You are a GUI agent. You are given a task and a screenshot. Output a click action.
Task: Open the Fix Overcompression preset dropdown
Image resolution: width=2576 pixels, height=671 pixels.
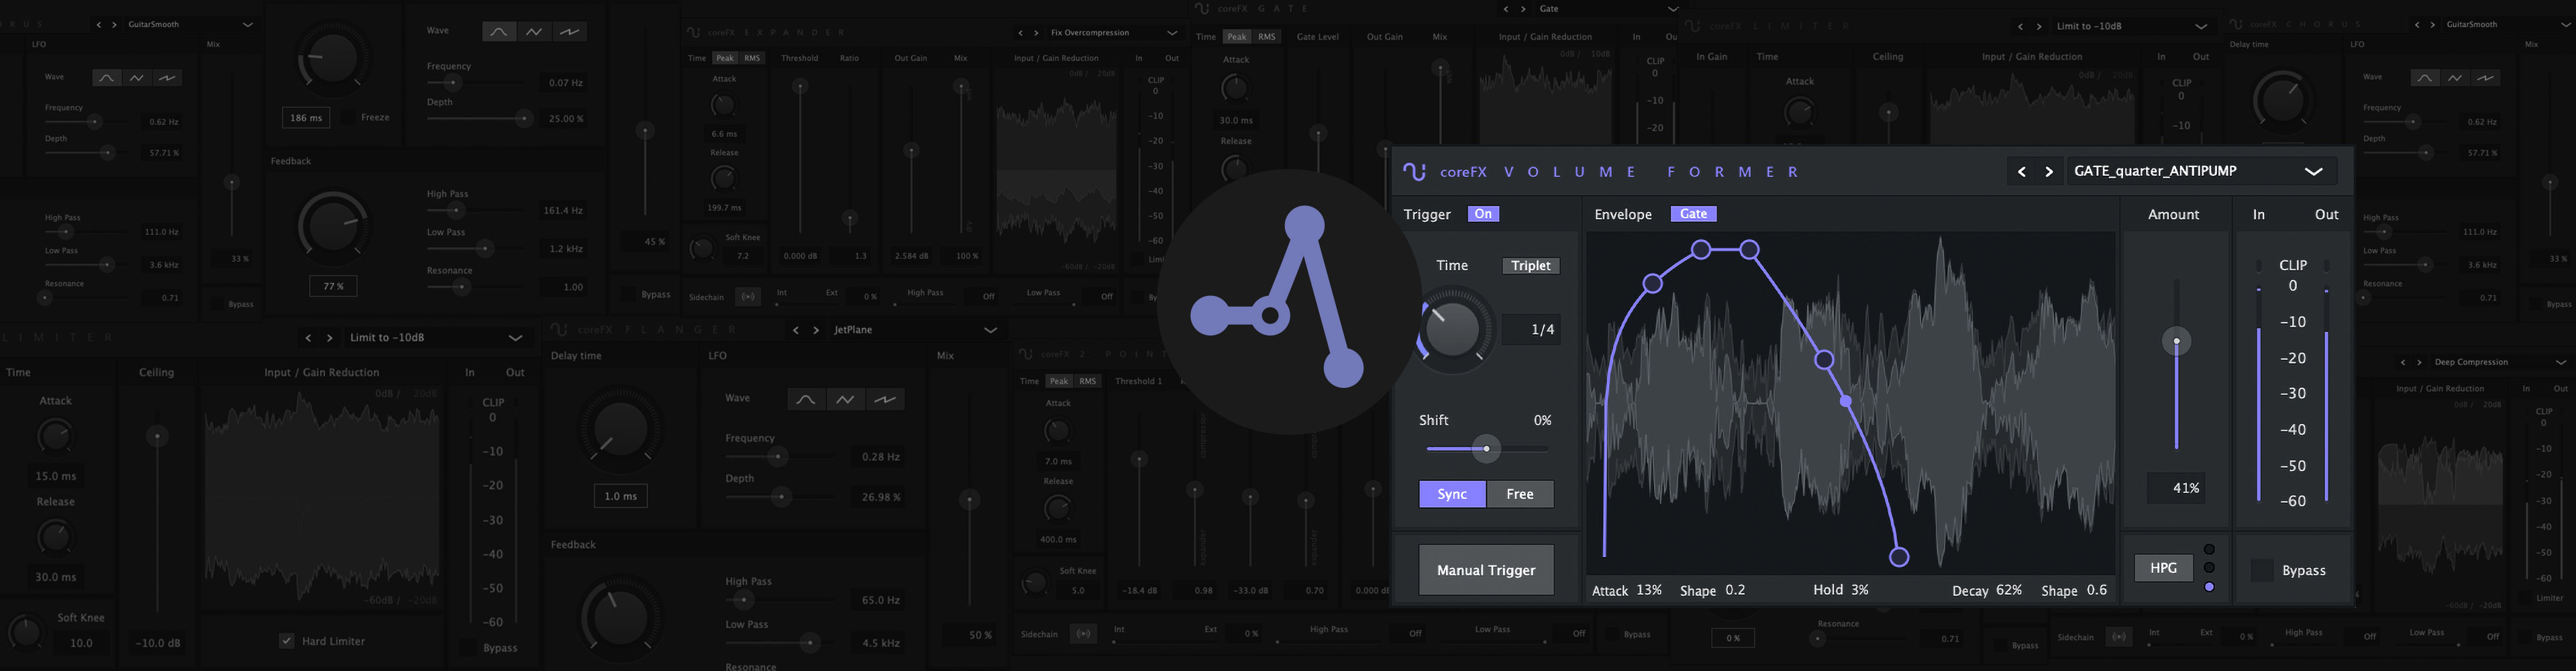(x=1172, y=33)
